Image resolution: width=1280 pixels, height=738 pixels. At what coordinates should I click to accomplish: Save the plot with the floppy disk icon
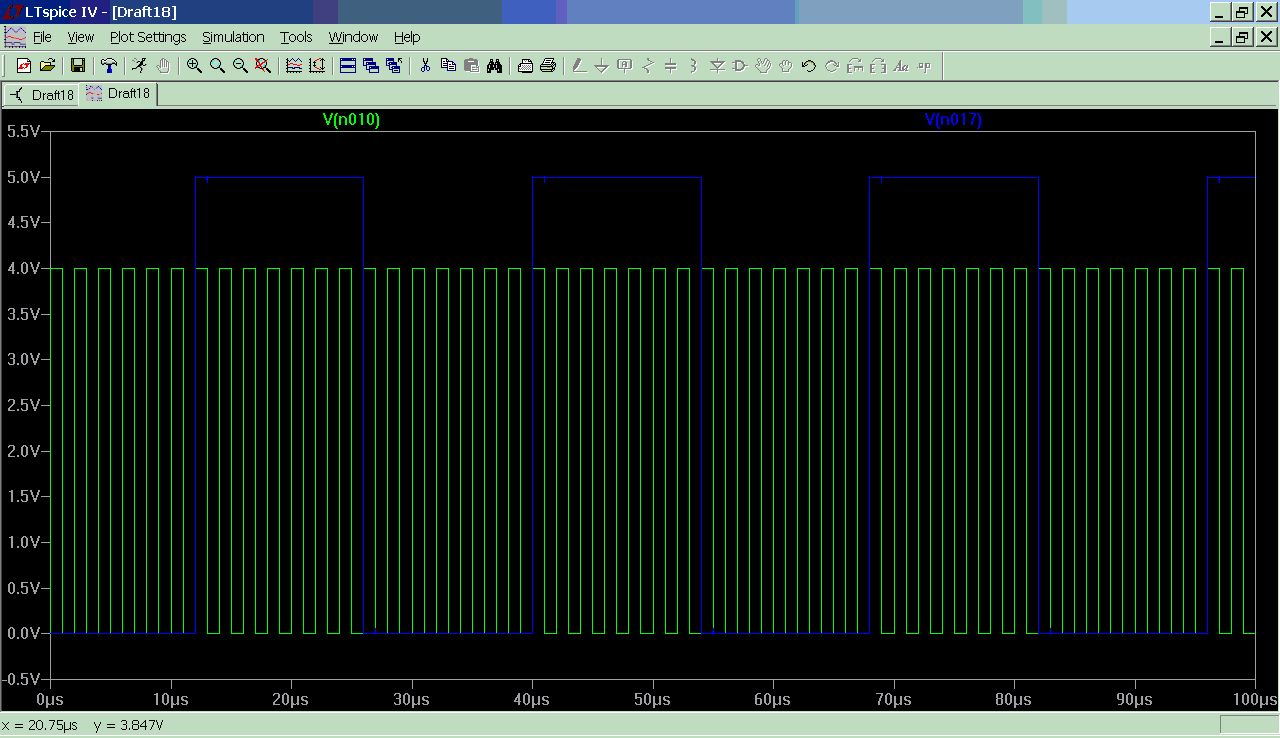(77, 66)
